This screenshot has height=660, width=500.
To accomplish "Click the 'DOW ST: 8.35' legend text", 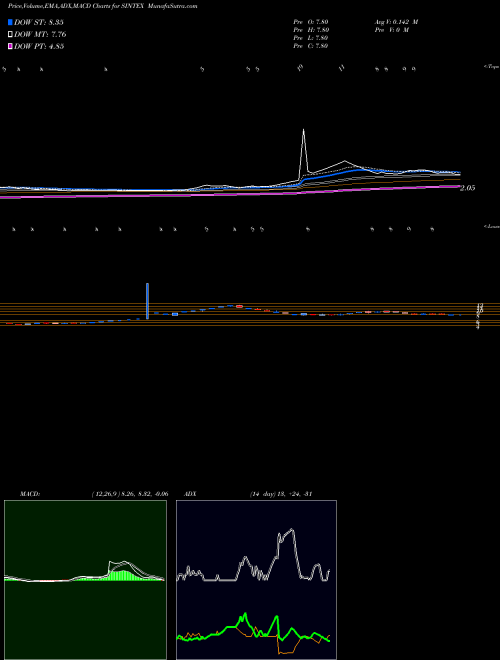I will [x=39, y=22].
